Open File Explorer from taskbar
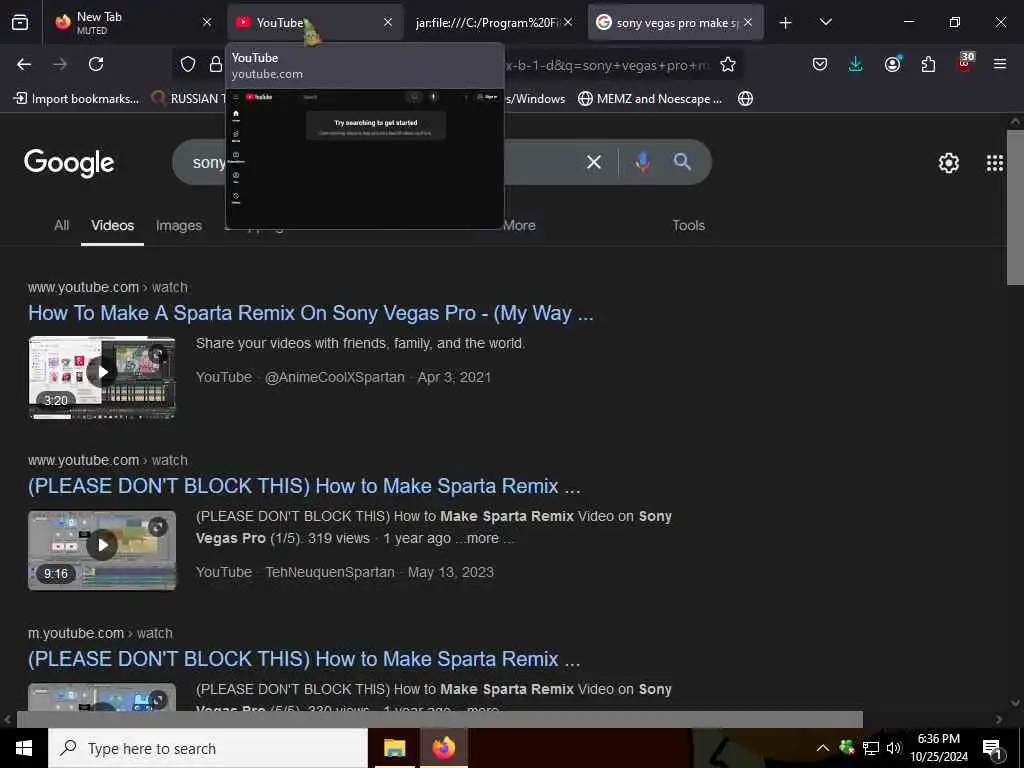 [x=394, y=748]
